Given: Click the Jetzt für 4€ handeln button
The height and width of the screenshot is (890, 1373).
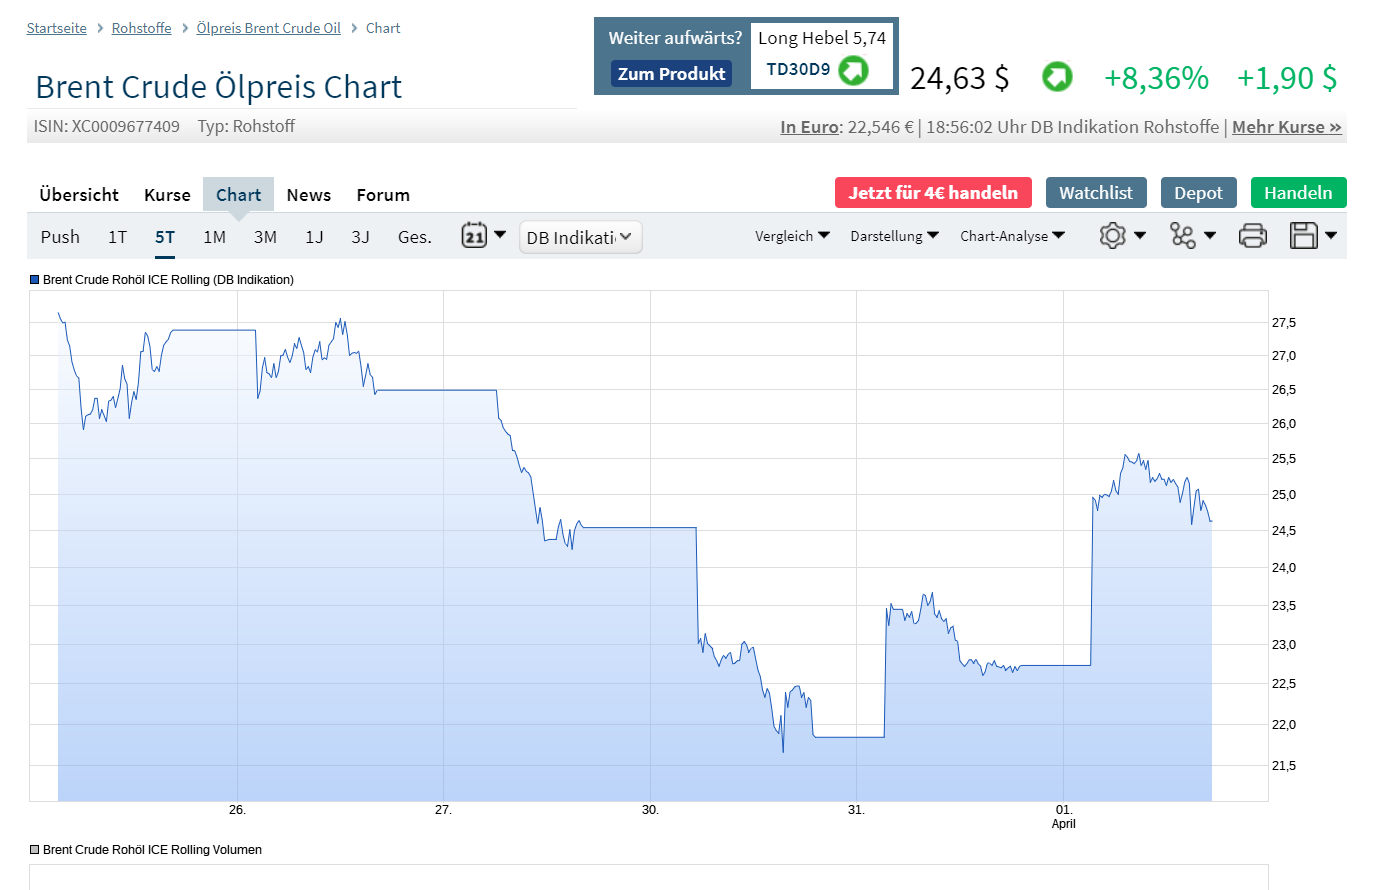Looking at the screenshot, I should pos(933,192).
